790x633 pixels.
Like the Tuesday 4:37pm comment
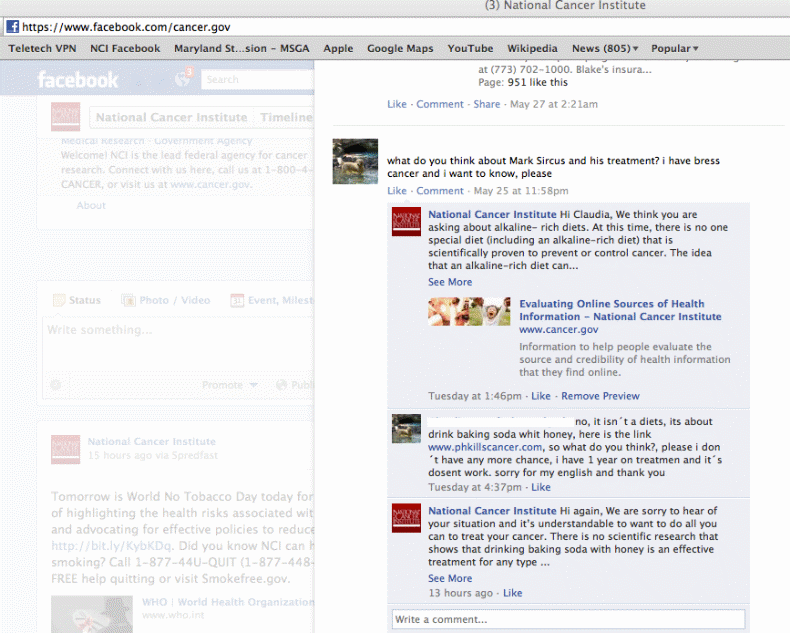point(541,487)
